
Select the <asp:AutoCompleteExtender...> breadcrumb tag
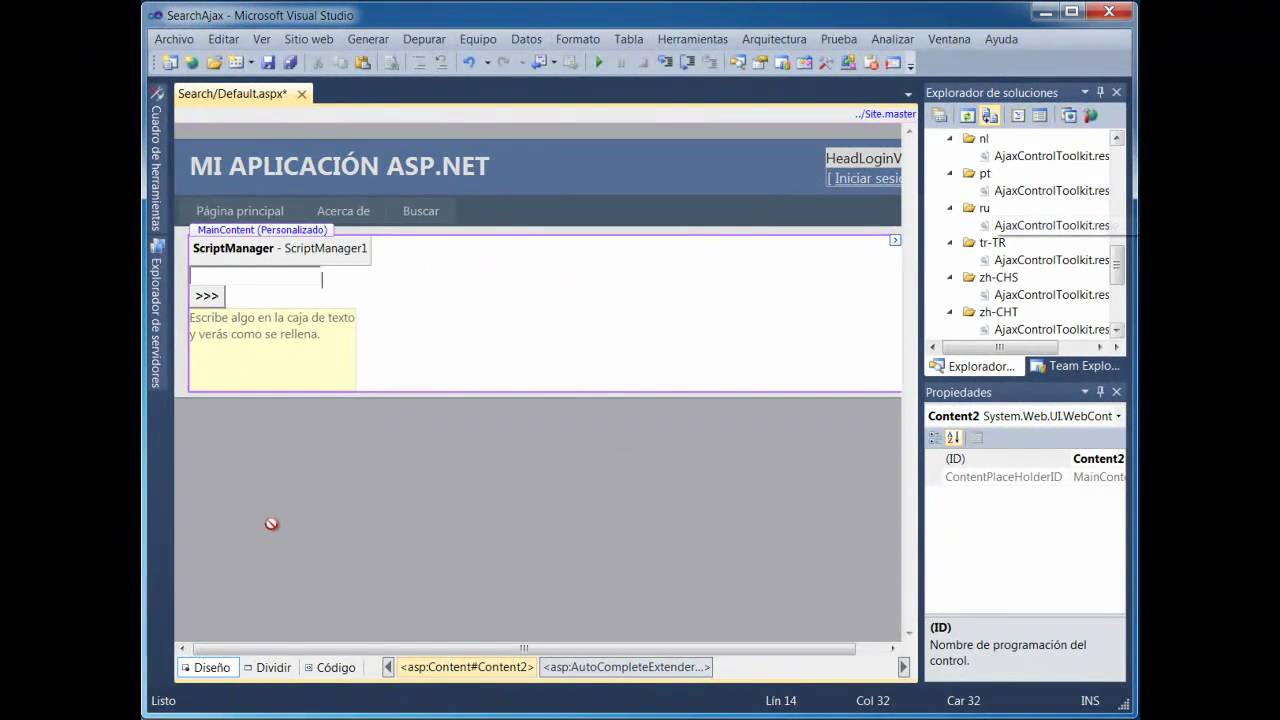click(x=627, y=667)
